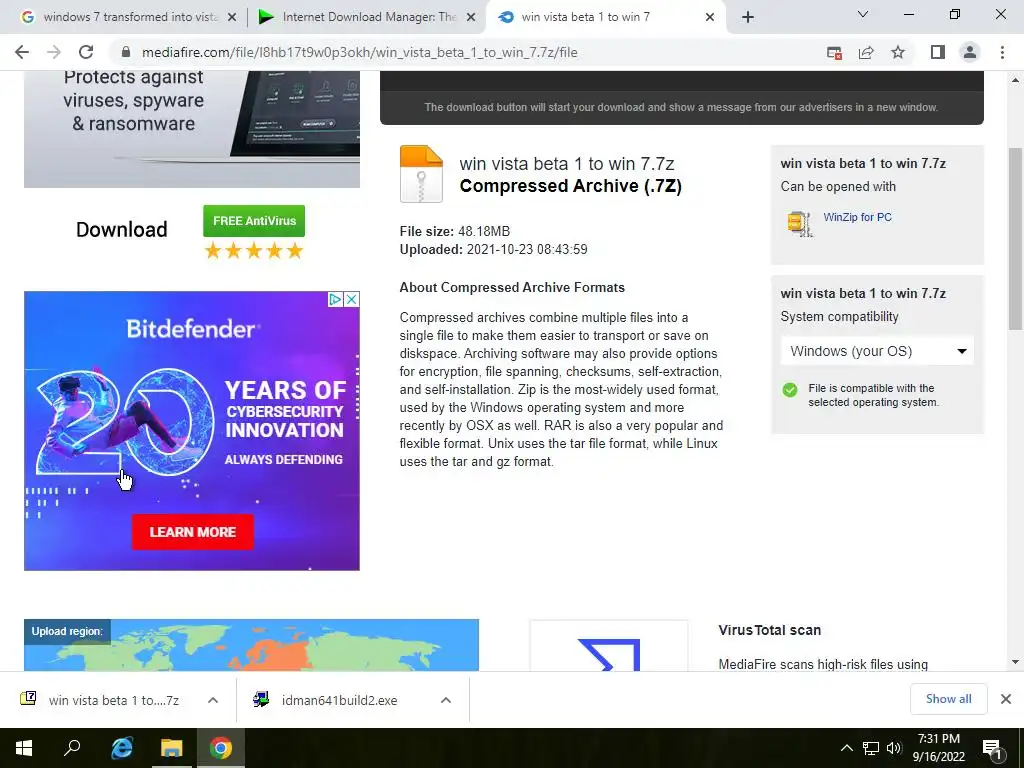
Task: Click the LEARN MORE Bitdefender button
Action: pos(193,532)
